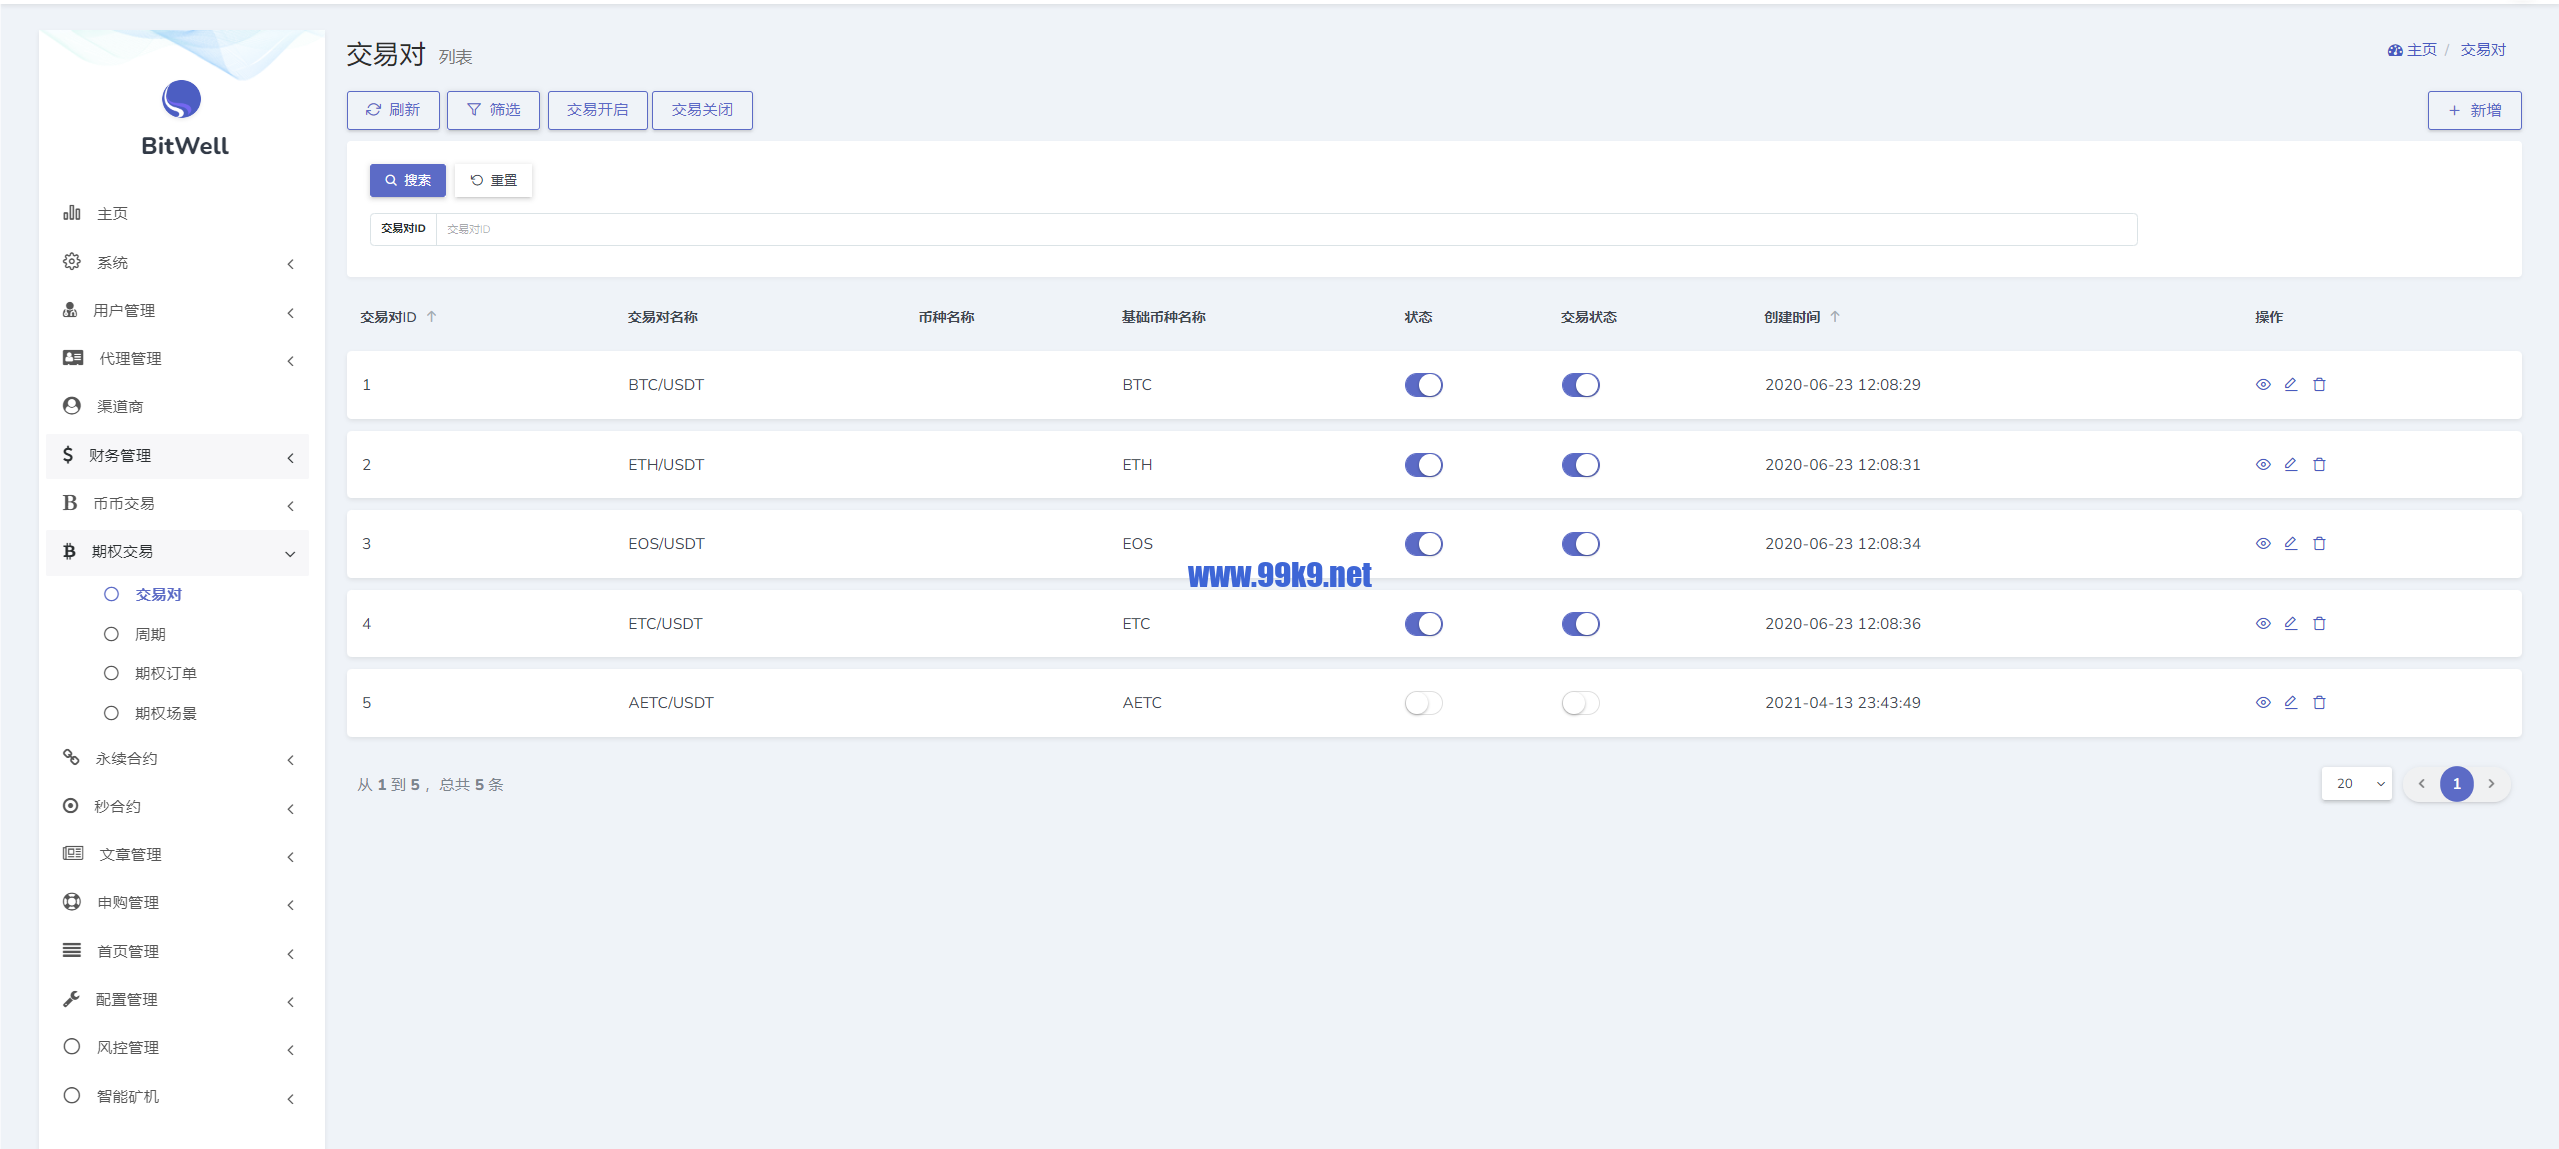
Task: Expand the 首页管理 sidebar menu
Action: [177, 952]
